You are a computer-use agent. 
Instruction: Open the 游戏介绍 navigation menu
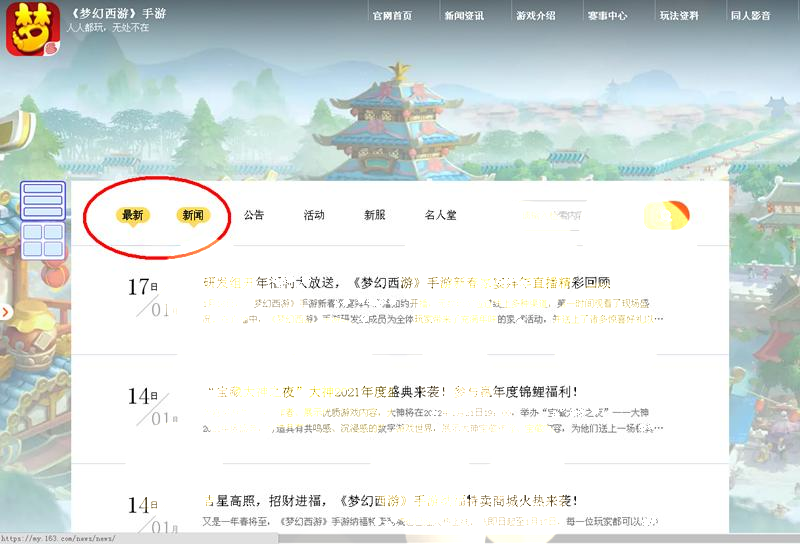tap(536, 16)
